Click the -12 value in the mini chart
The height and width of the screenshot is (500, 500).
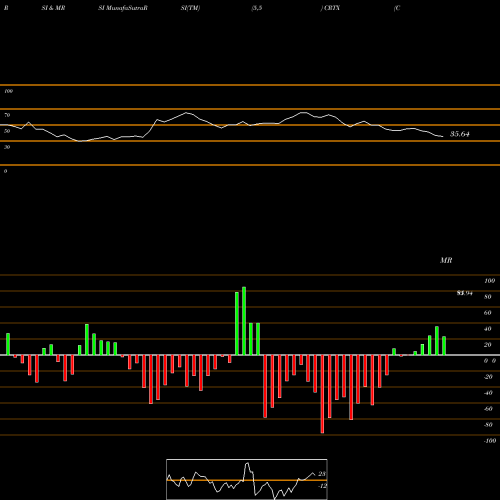click(322, 486)
